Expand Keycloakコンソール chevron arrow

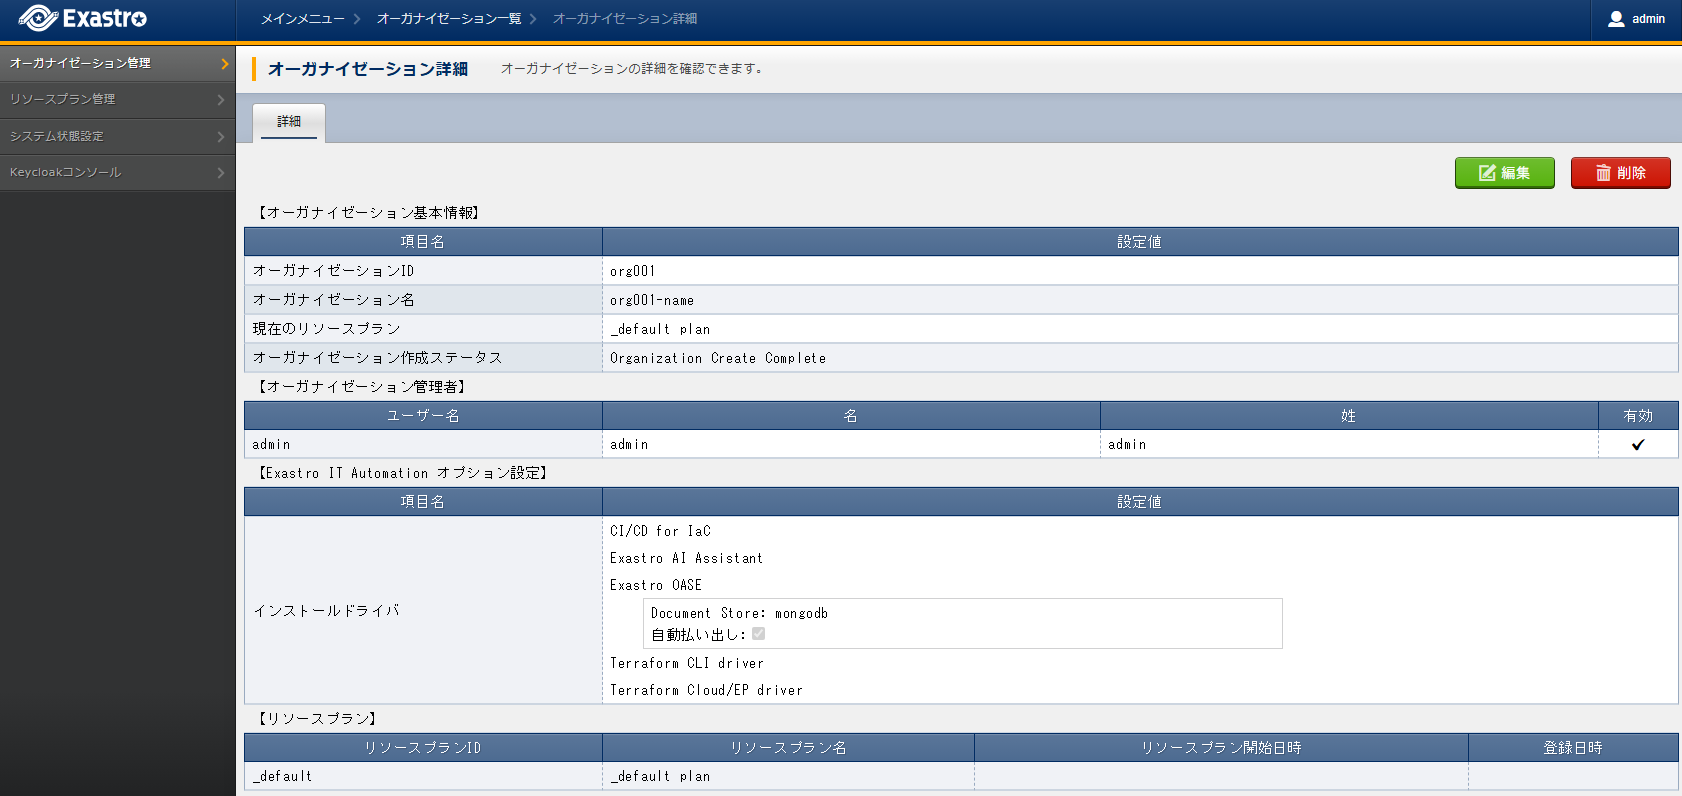221,173
